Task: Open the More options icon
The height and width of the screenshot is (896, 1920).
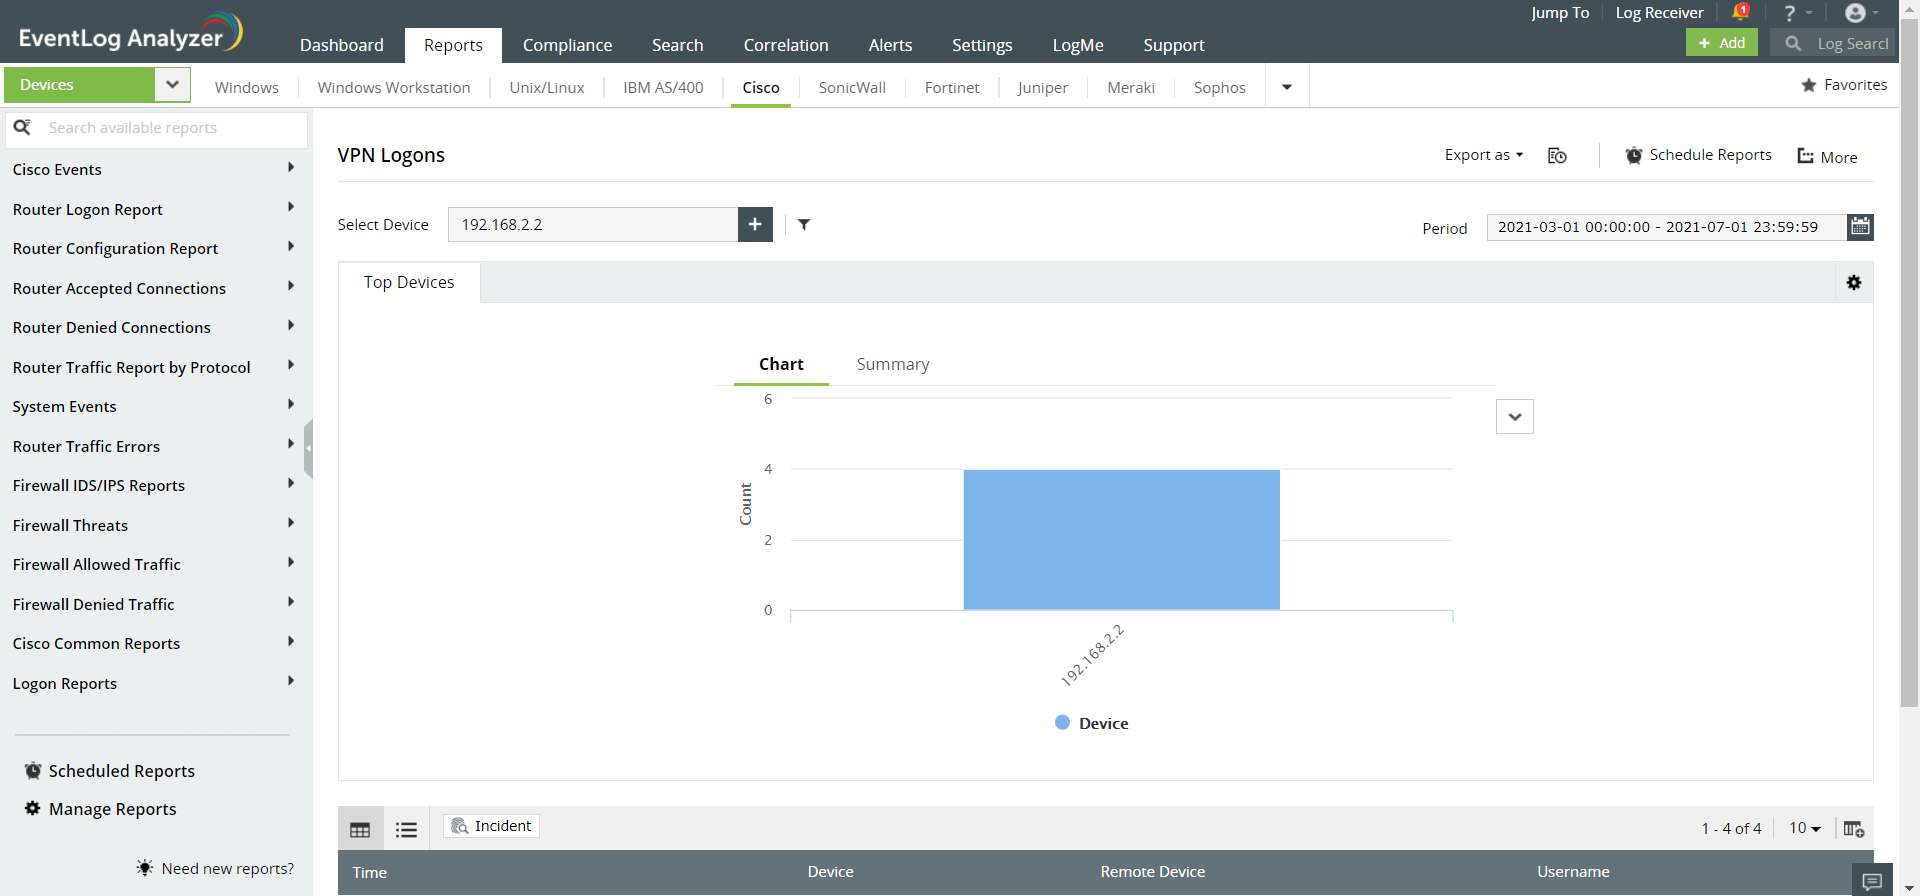Action: [1805, 156]
